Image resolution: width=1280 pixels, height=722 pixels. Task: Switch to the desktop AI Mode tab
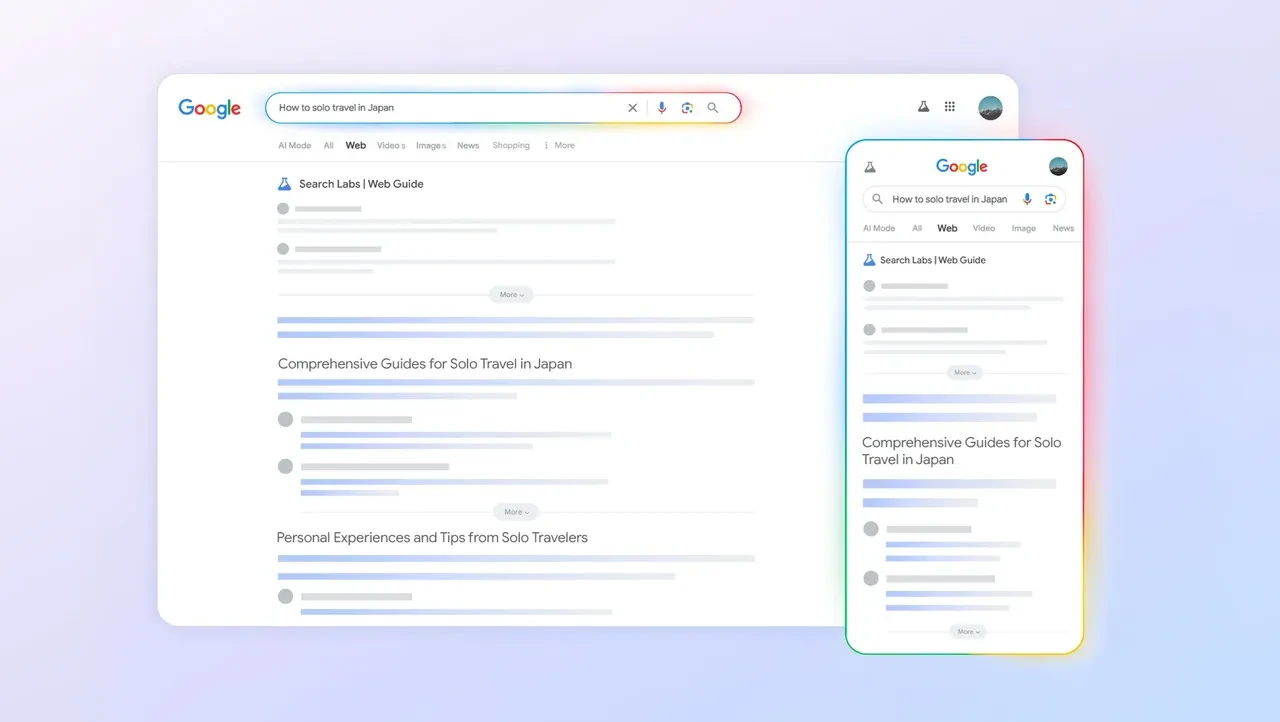pyautogui.click(x=294, y=146)
